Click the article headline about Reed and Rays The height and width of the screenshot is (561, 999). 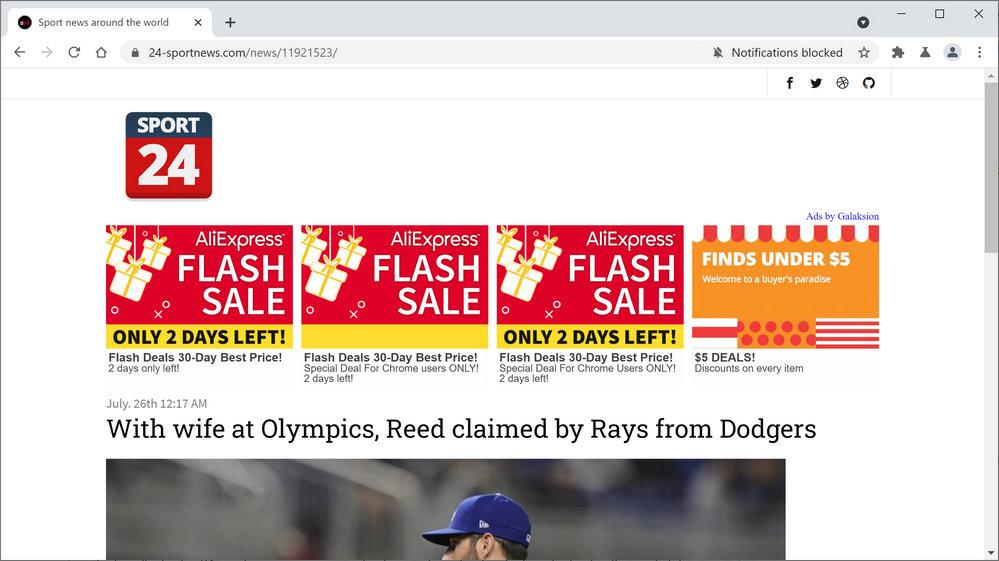point(461,429)
